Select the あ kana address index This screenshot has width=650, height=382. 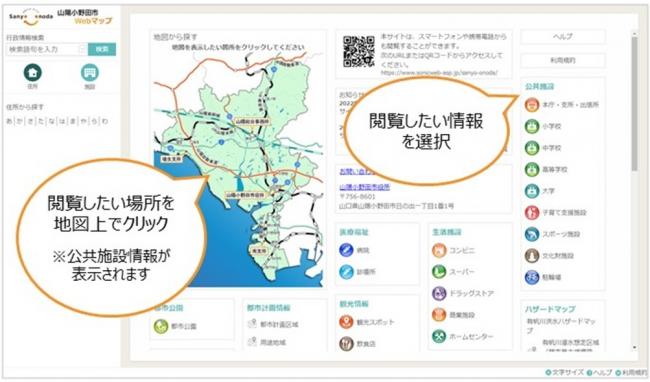[10, 121]
